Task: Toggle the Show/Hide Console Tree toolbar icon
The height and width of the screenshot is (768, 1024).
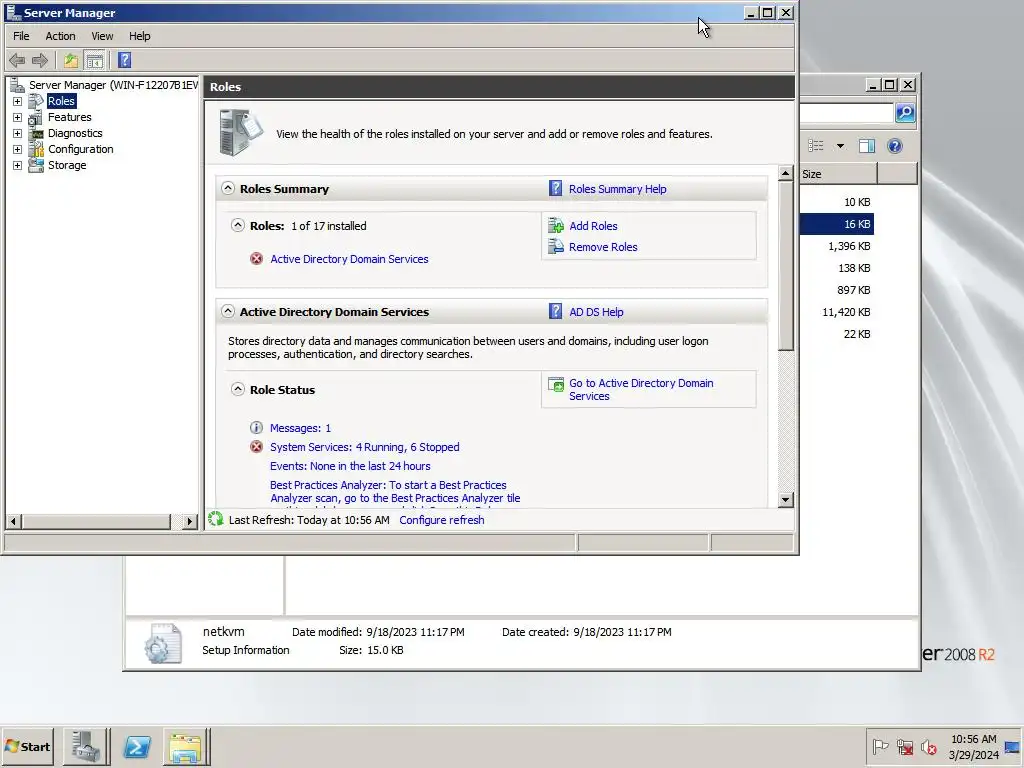Action: [x=95, y=61]
